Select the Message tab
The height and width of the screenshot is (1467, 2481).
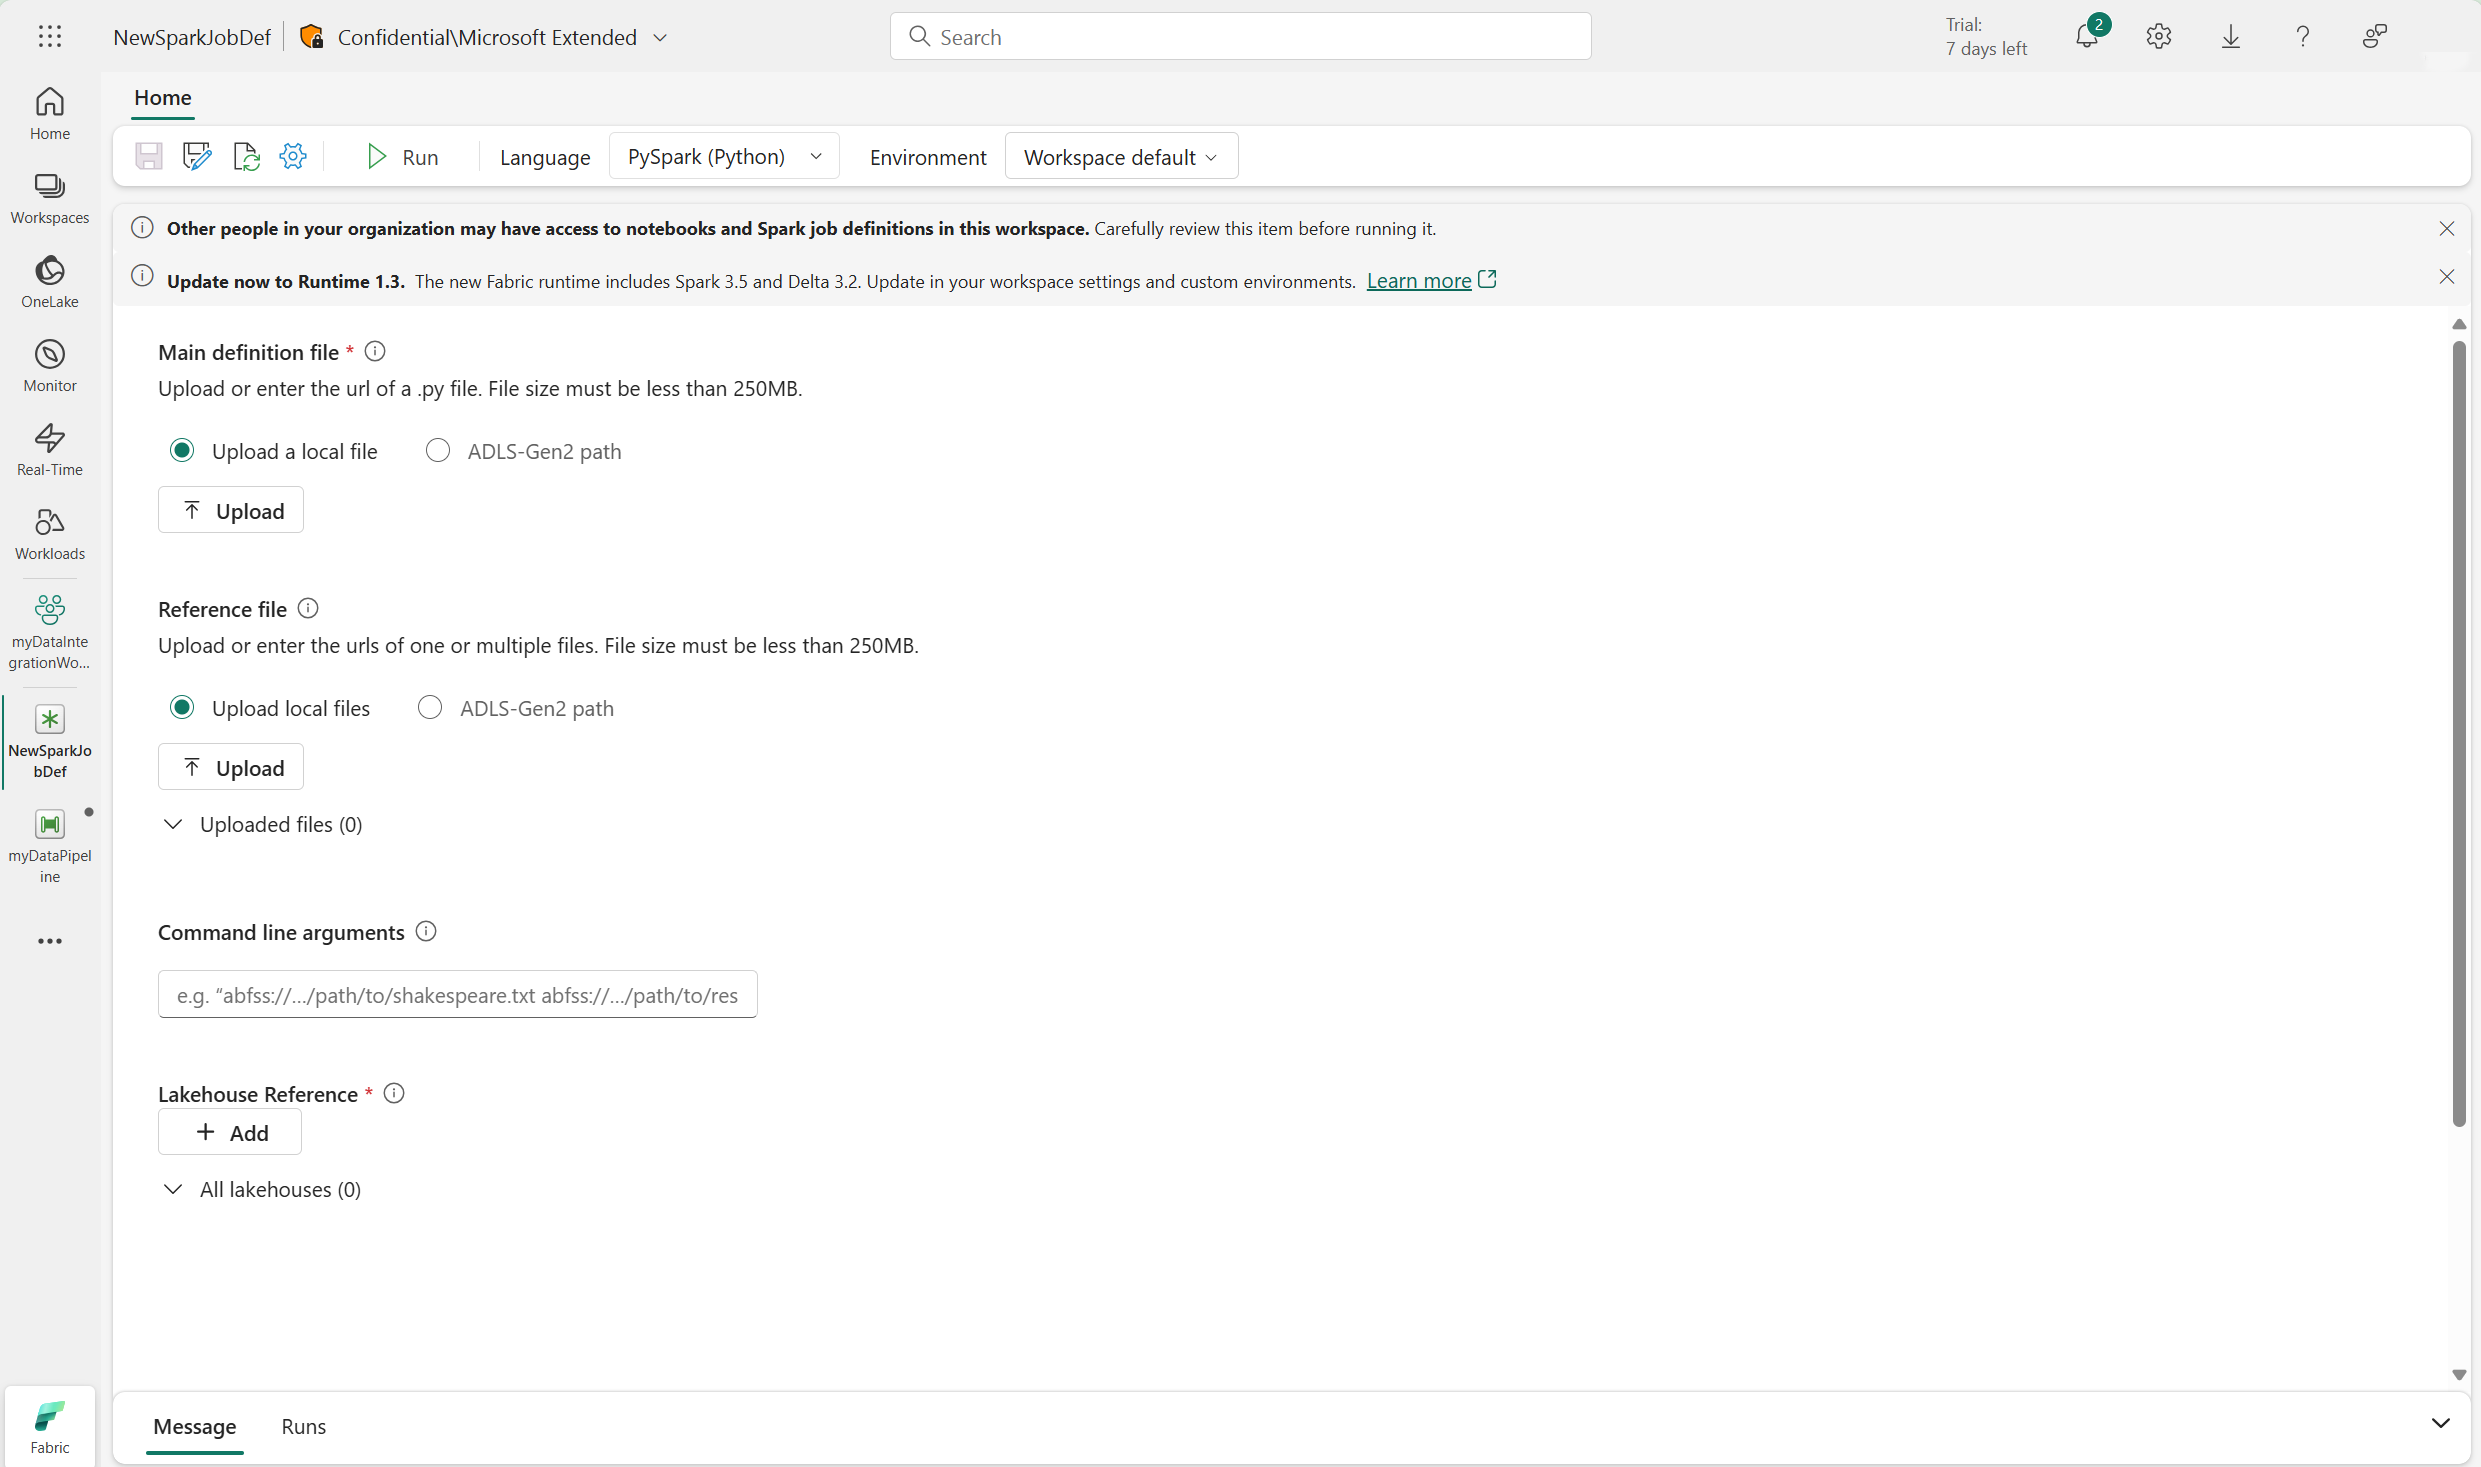click(x=194, y=1426)
